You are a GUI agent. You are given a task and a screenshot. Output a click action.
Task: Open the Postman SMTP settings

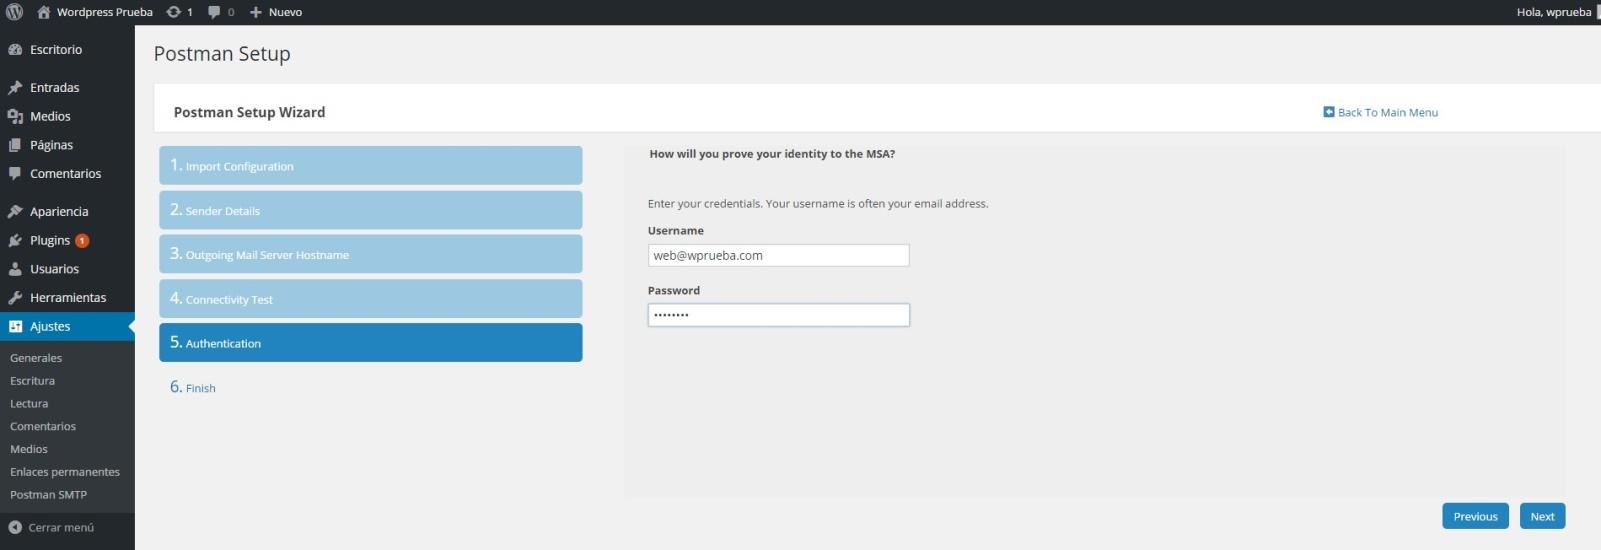48,495
